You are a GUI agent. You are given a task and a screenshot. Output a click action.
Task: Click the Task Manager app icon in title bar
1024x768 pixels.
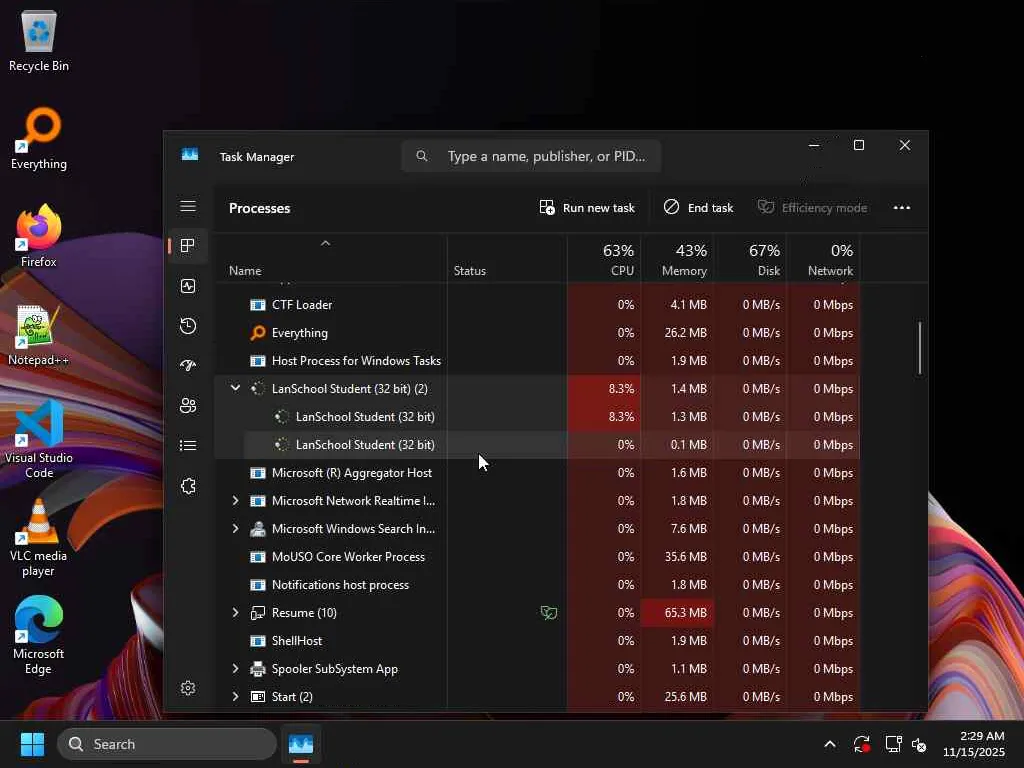point(190,155)
